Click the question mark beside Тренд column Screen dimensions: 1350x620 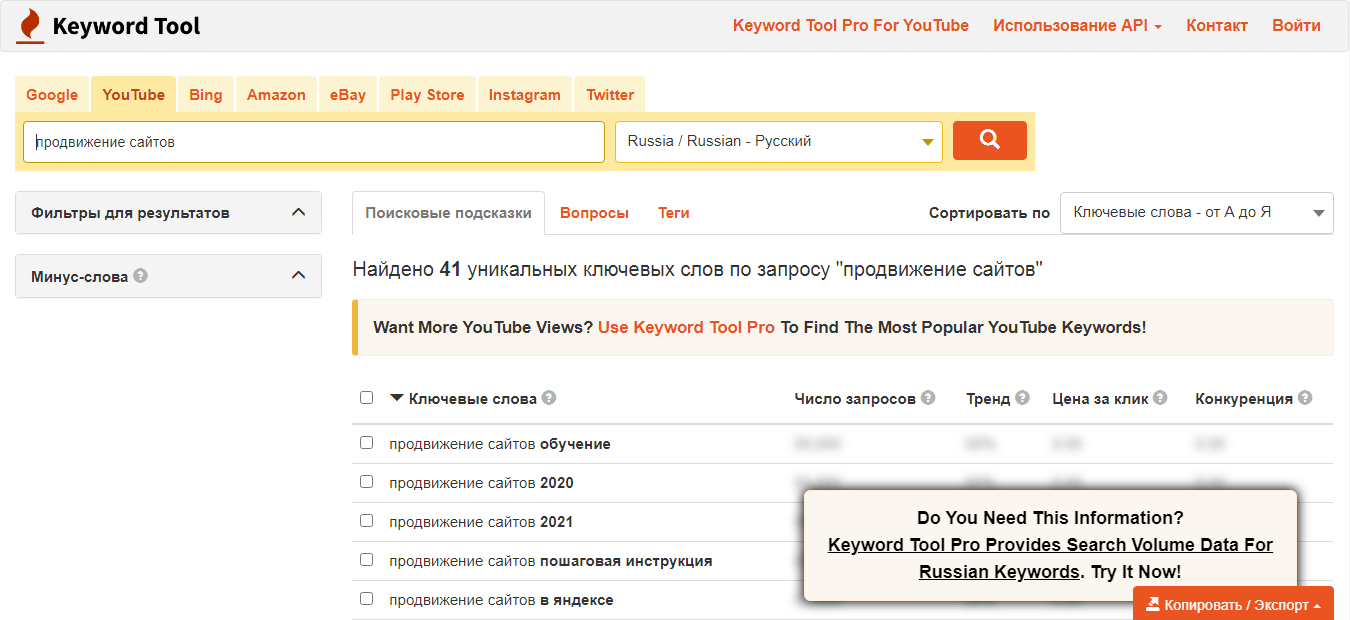pos(1024,397)
